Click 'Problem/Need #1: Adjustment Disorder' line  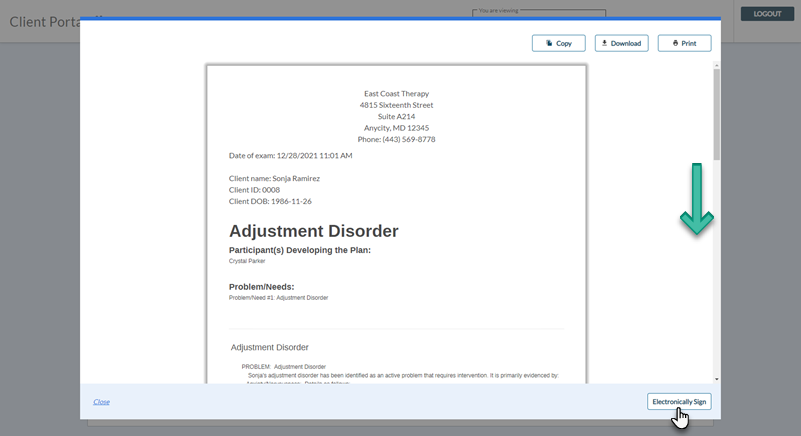click(x=278, y=297)
